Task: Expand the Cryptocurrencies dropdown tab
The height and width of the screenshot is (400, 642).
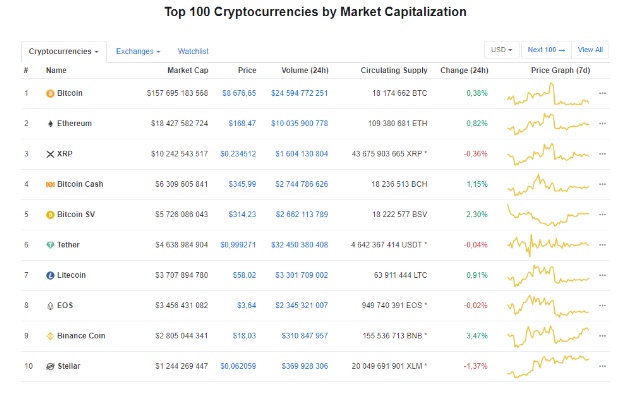Action: point(63,52)
